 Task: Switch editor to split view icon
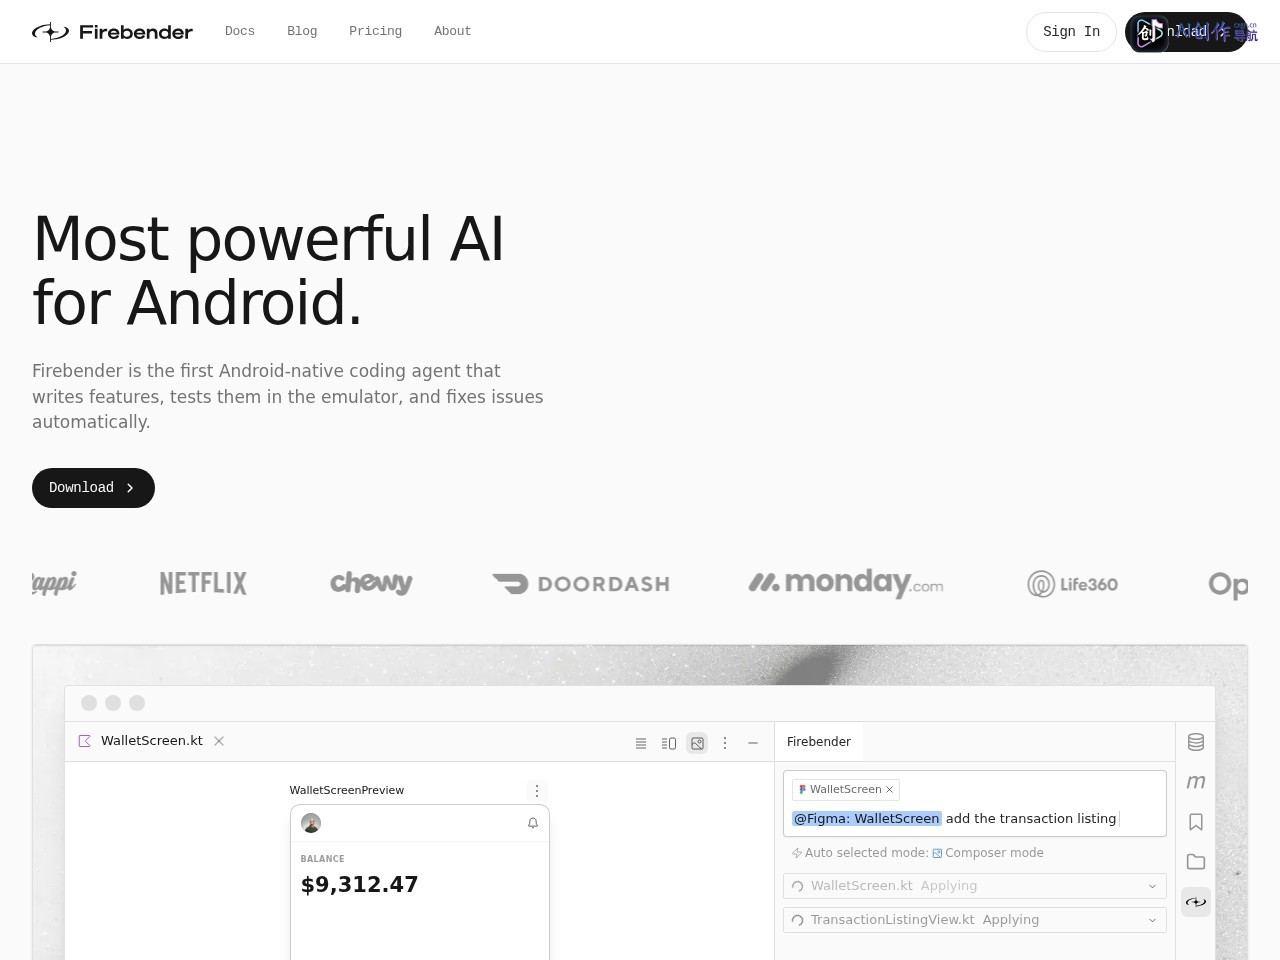(669, 743)
